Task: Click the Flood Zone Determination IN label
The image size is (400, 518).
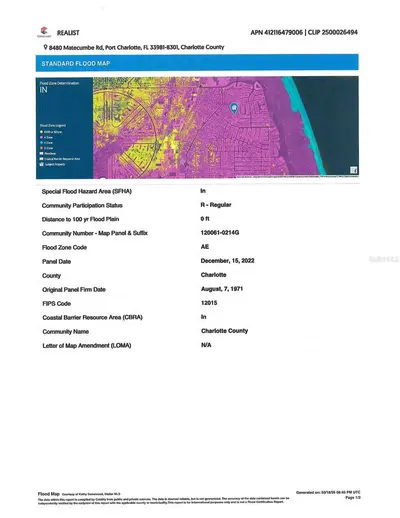Action: (44, 90)
